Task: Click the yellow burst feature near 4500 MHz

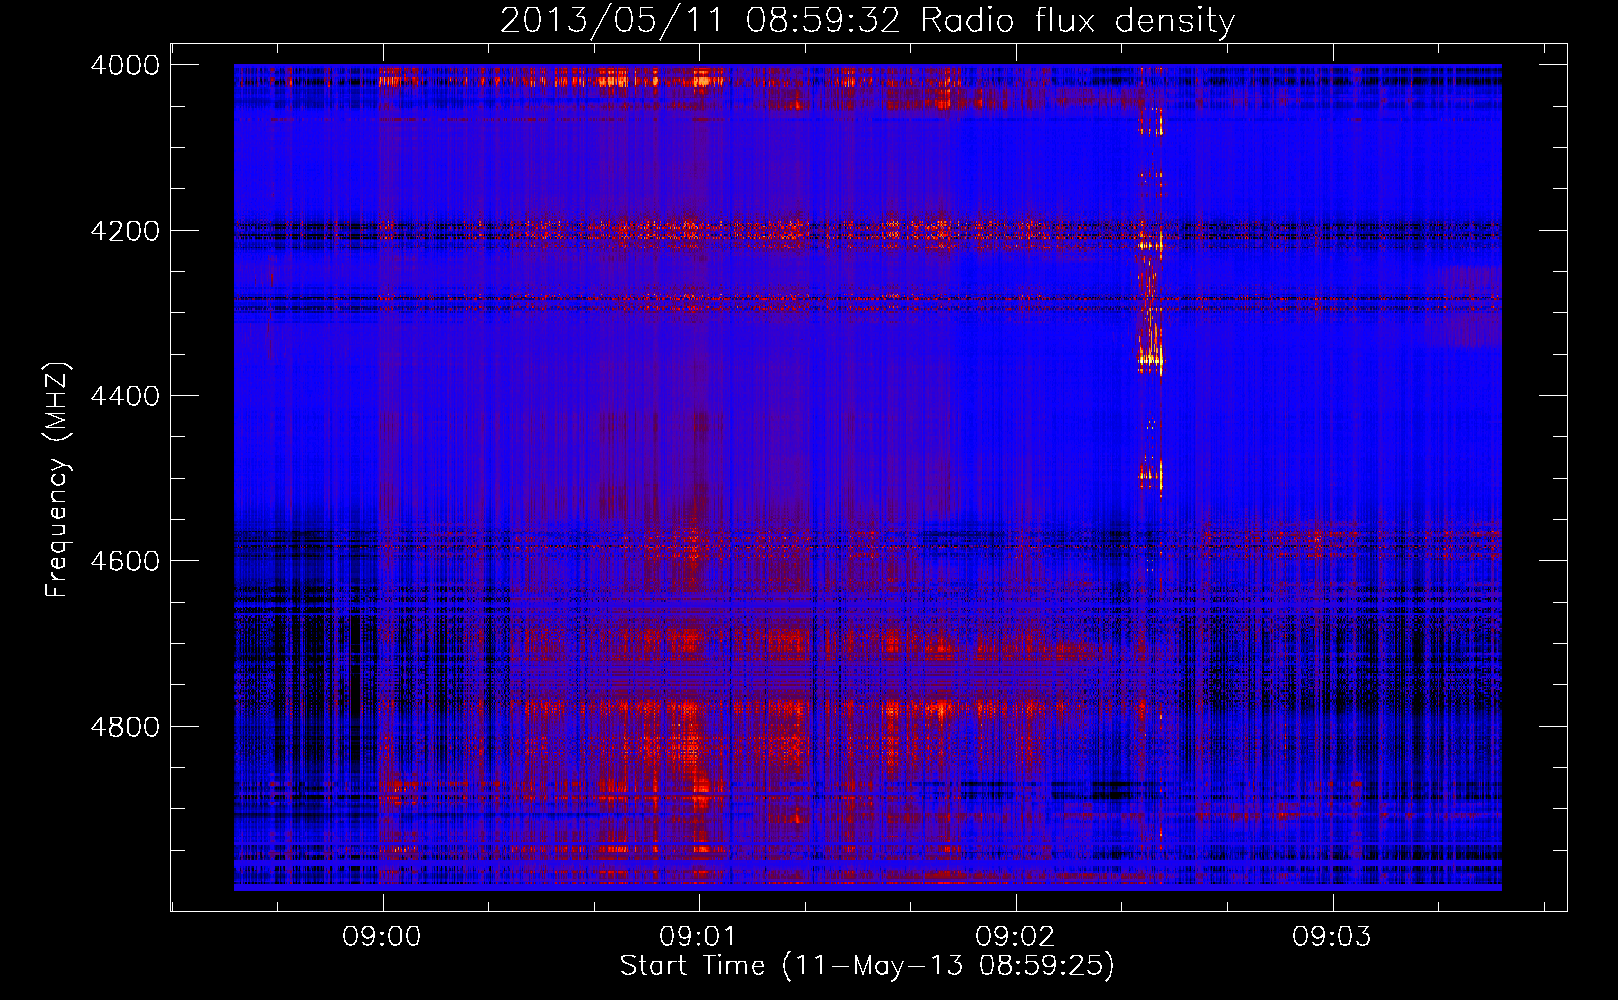Action: 1151,475
